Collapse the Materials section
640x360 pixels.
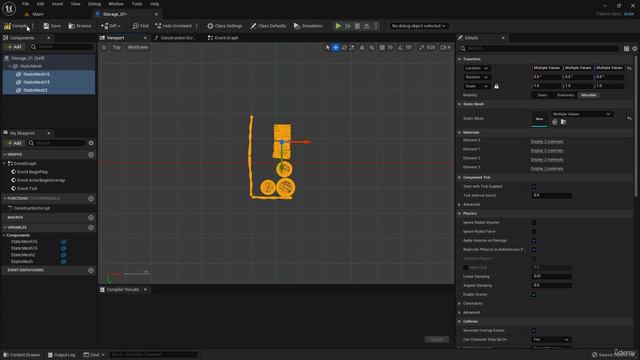click(460, 133)
